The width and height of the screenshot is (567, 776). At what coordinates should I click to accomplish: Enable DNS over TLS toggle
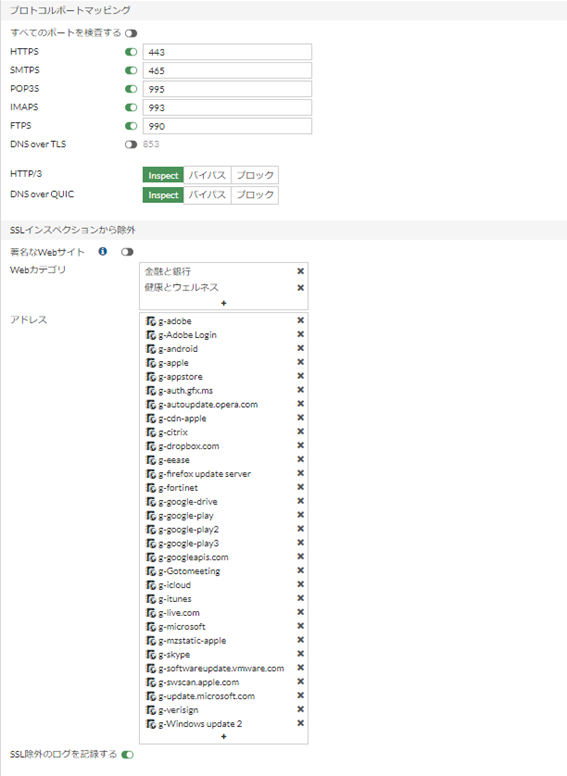131,145
